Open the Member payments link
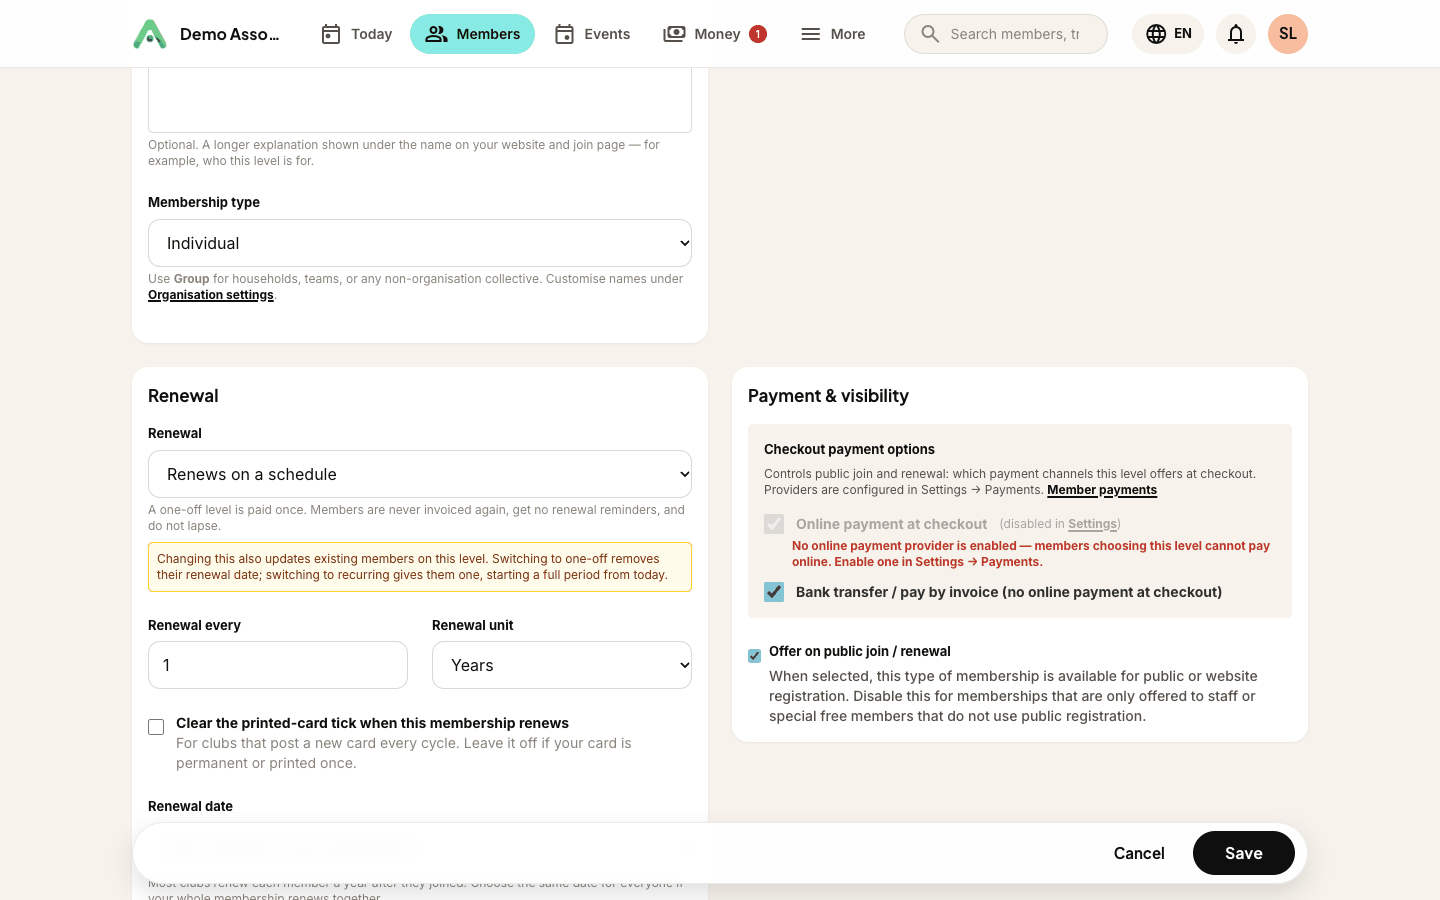Viewport: 1440px width, 900px height. coord(1102,490)
